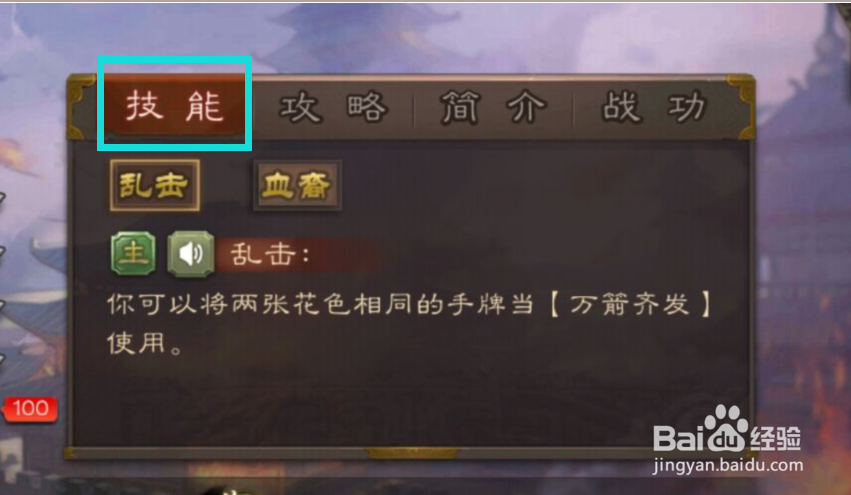The image size is (851, 495).
Task: Select the 乱击 skill button
Action: tap(155, 185)
